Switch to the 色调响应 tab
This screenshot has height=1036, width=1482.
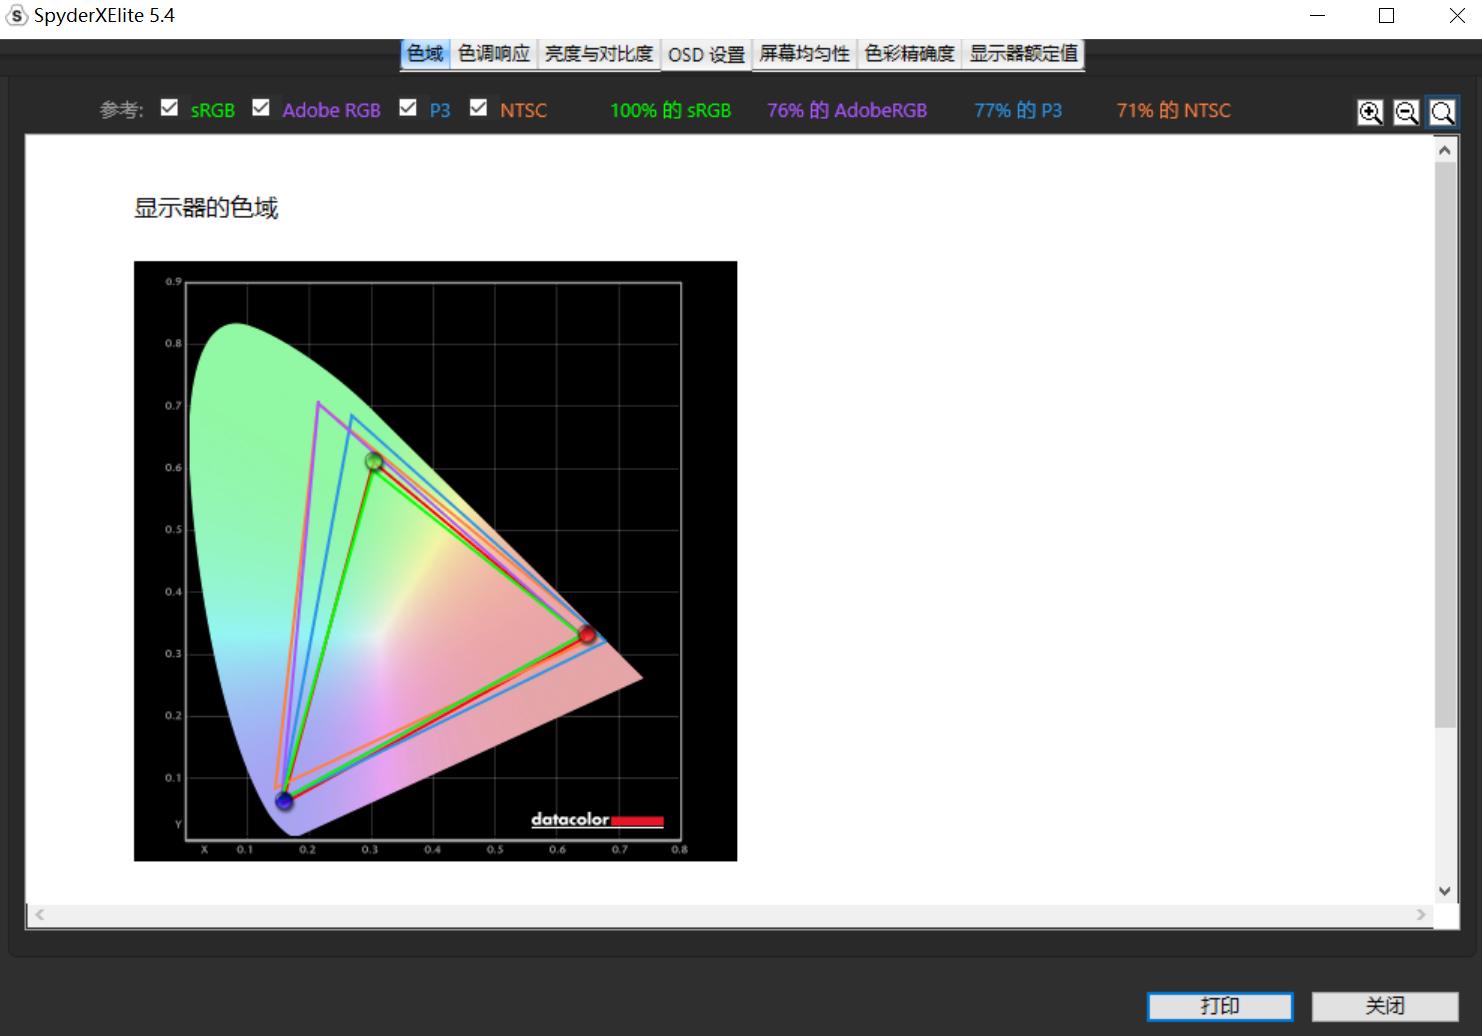[493, 54]
